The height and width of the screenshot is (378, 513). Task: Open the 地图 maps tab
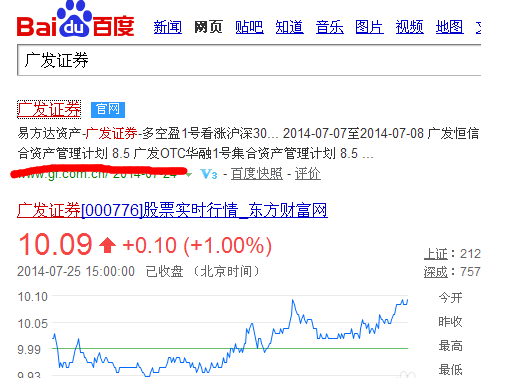pos(450,27)
